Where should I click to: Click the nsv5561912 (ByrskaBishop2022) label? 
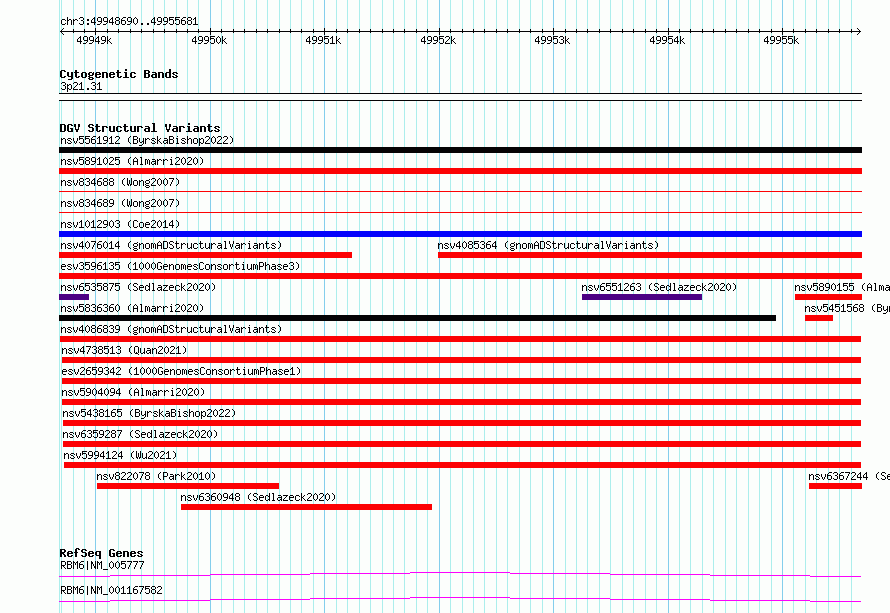[x=147, y=140]
